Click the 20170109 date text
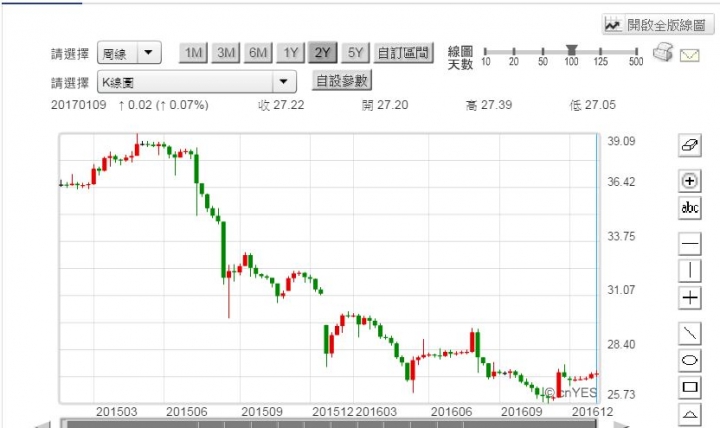The width and height of the screenshot is (720, 428). [x=79, y=105]
